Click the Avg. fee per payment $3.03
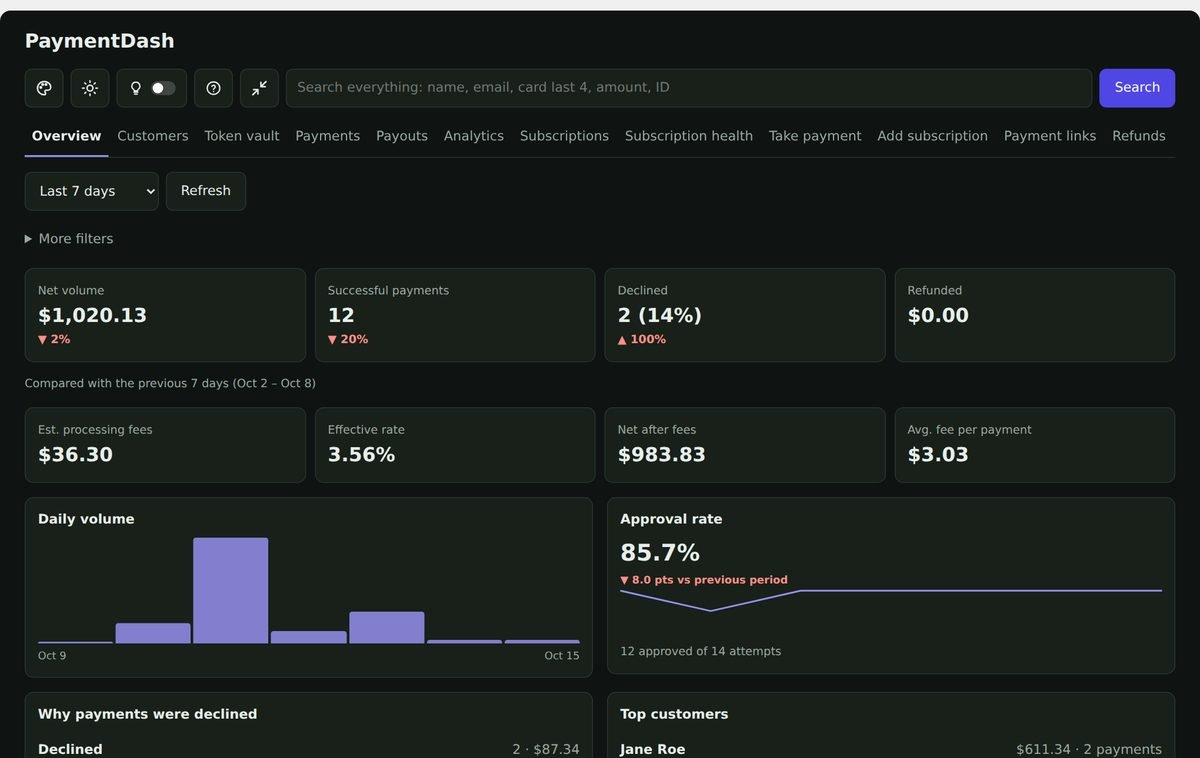The width and height of the screenshot is (1200, 758). (938, 455)
